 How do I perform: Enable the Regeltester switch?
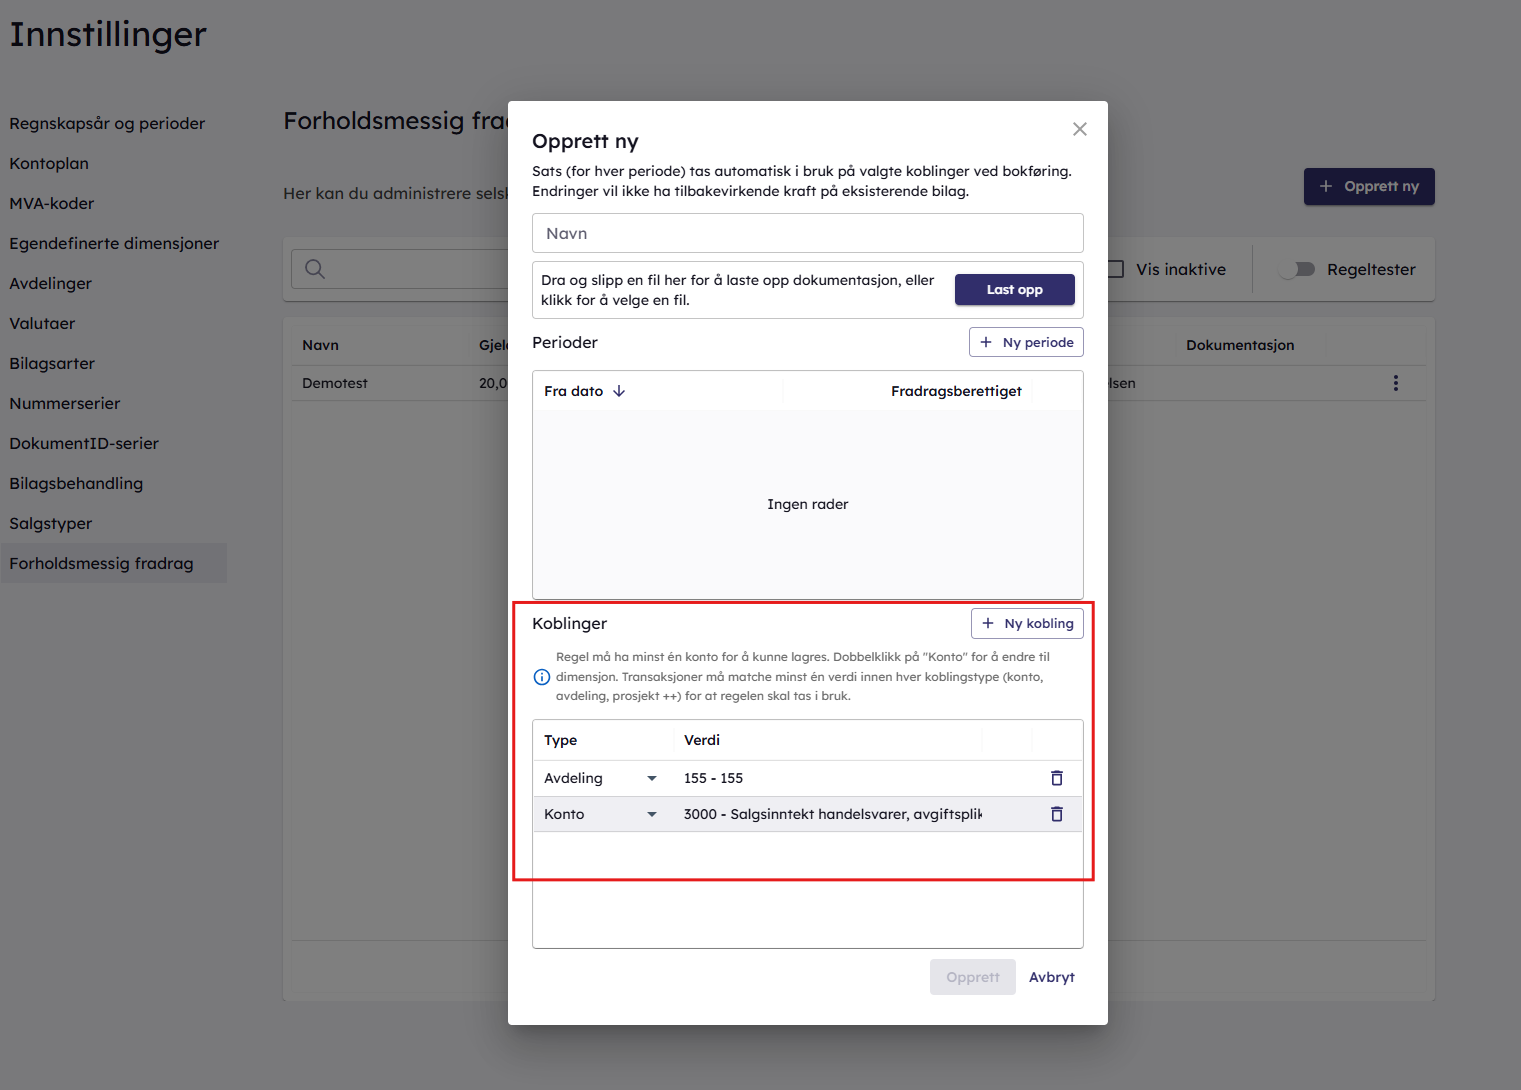(1298, 269)
